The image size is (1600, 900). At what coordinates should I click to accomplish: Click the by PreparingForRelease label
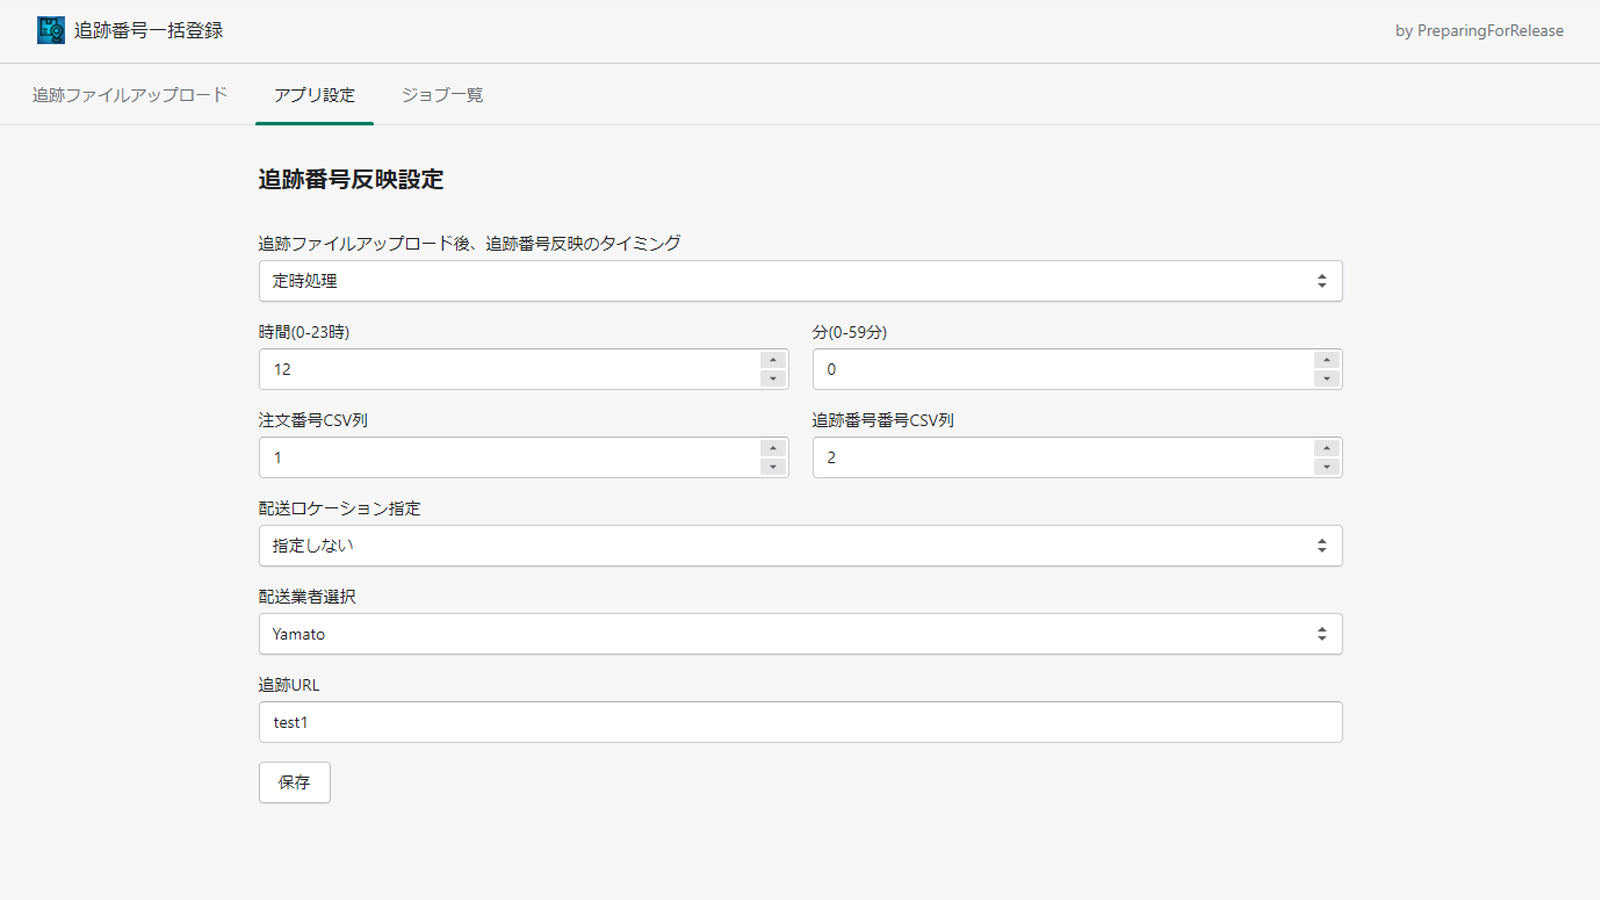tap(1478, 31)
